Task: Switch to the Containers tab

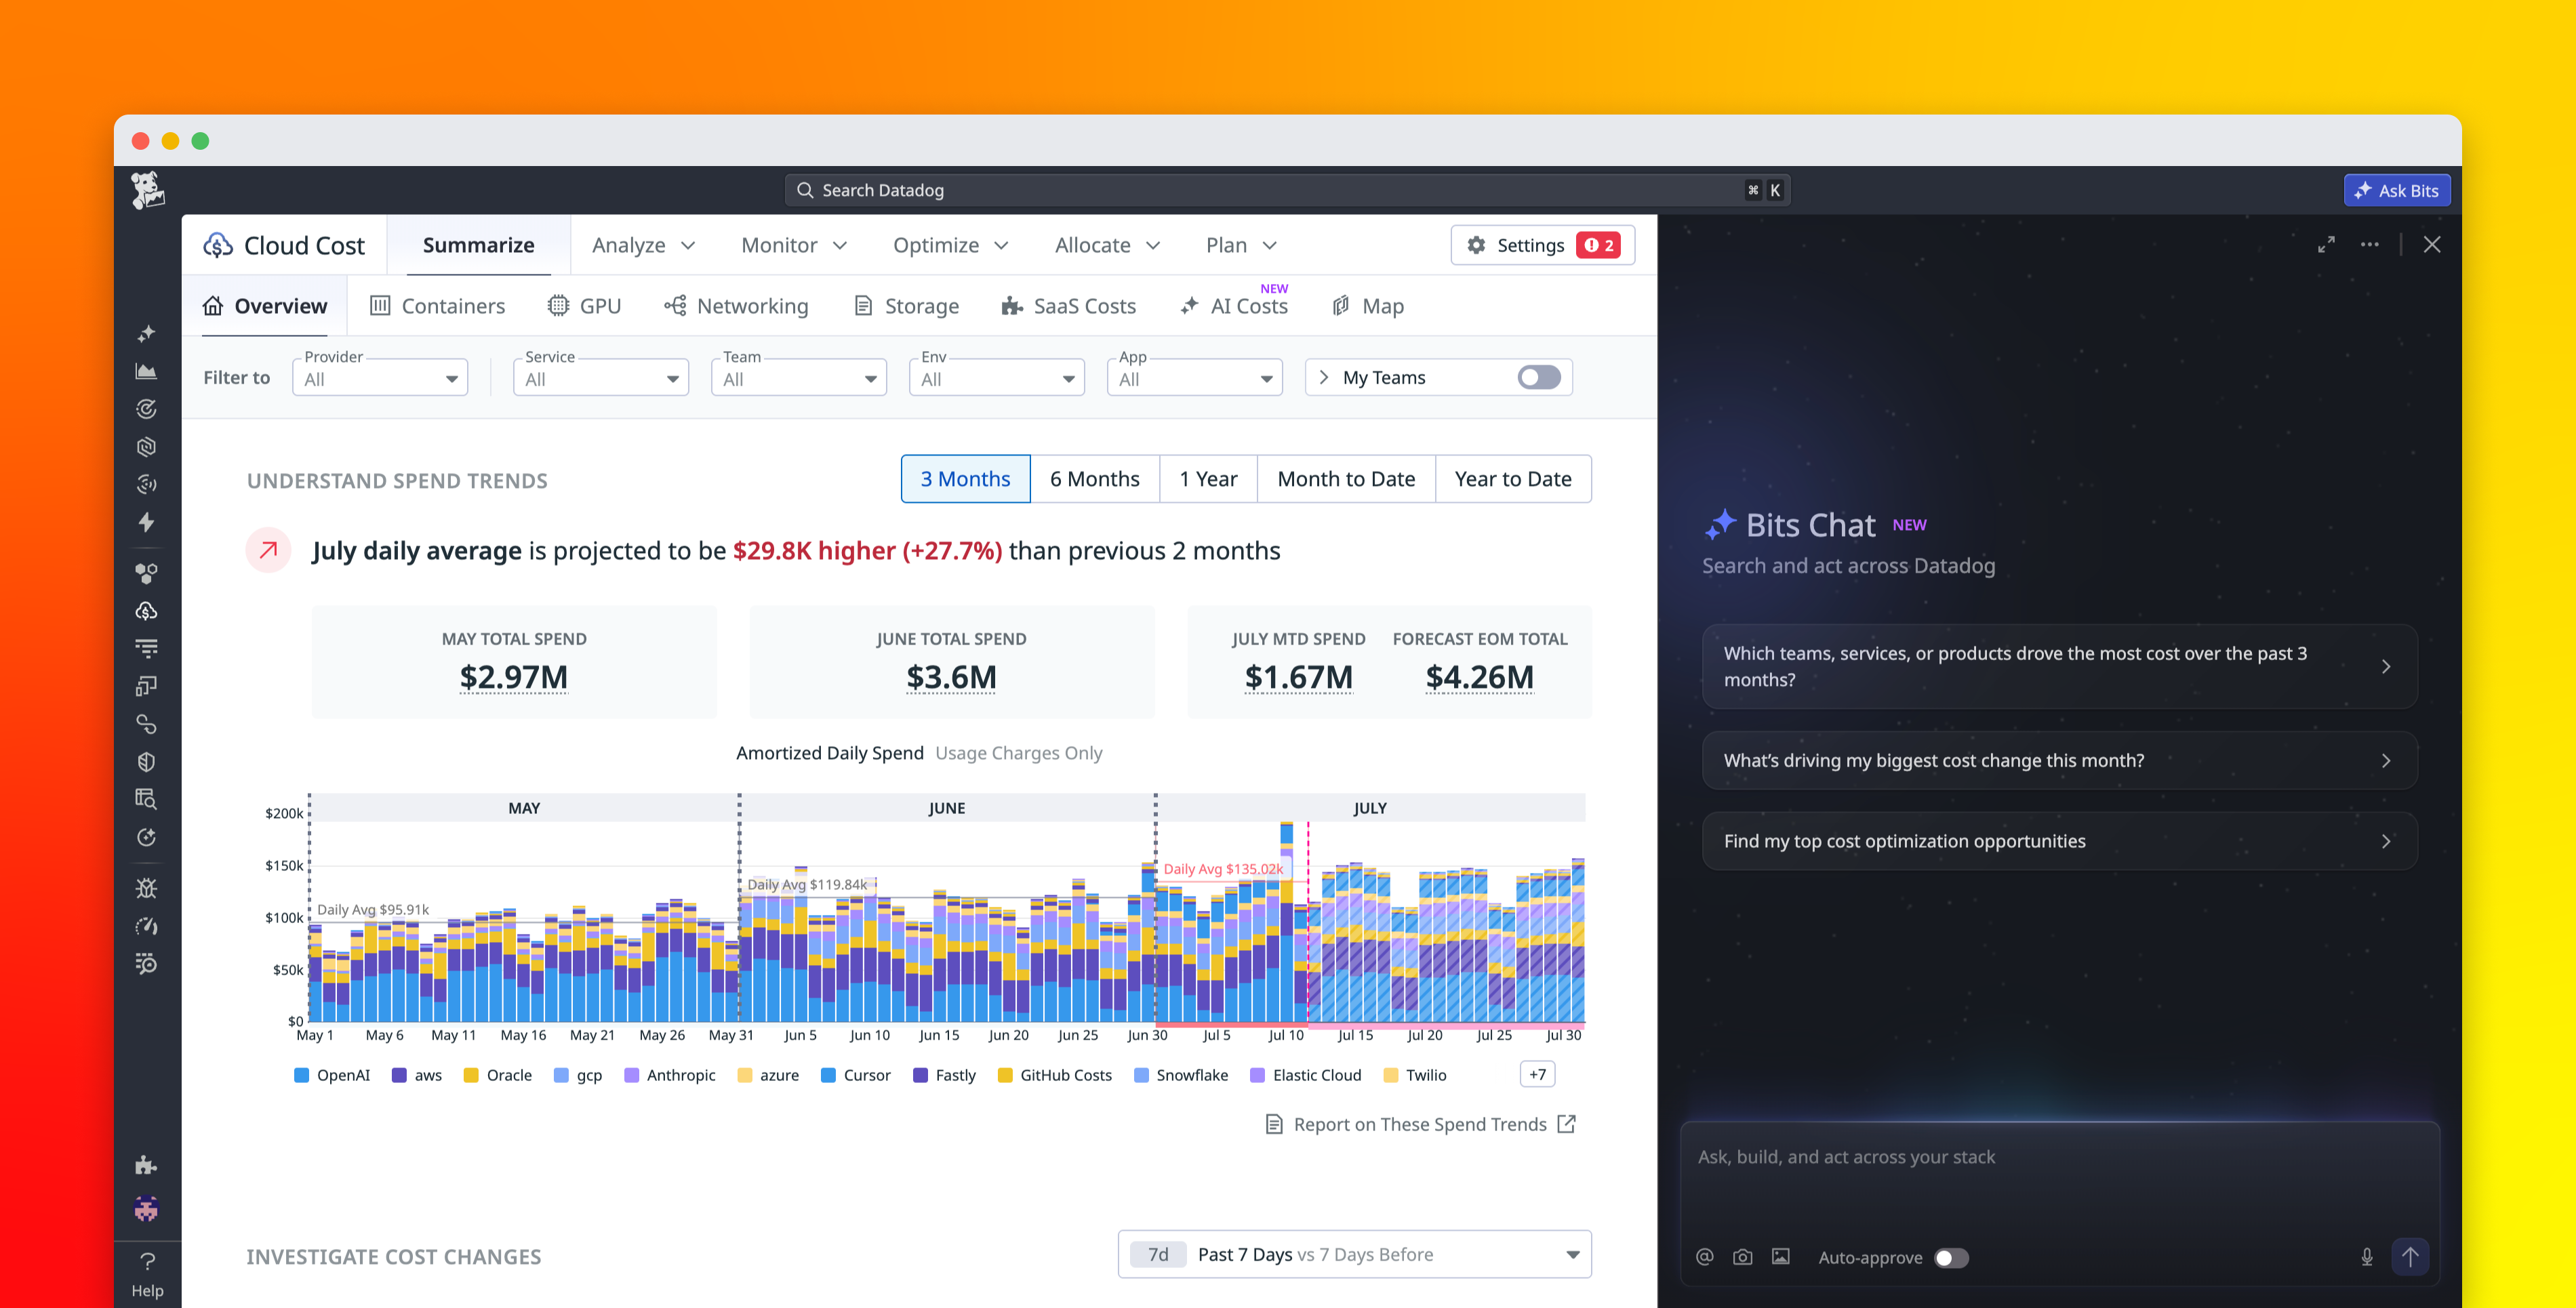Action: pyautogui.click(x=437, y=306)
